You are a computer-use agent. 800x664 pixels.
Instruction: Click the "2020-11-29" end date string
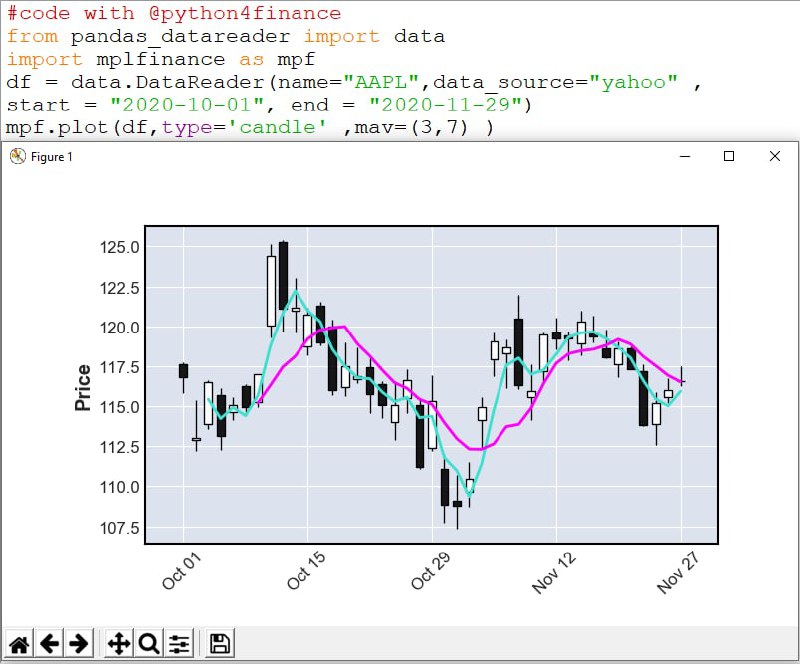pos(446,105)
